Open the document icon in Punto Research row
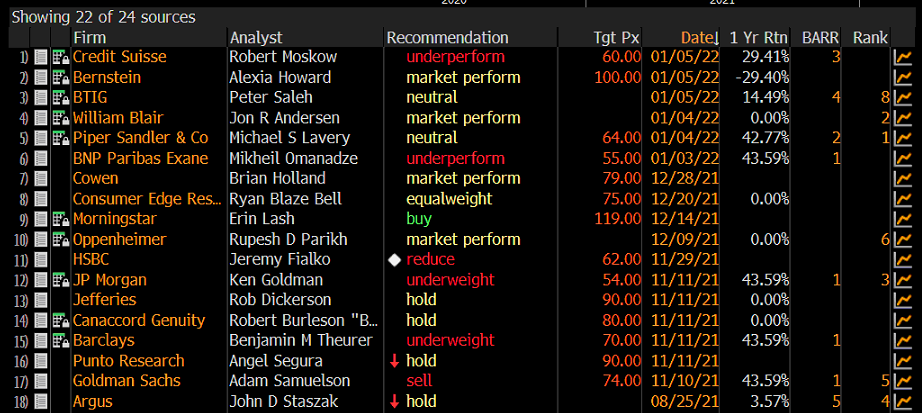The width and height of the screenshot is (922, 413). 41,361
